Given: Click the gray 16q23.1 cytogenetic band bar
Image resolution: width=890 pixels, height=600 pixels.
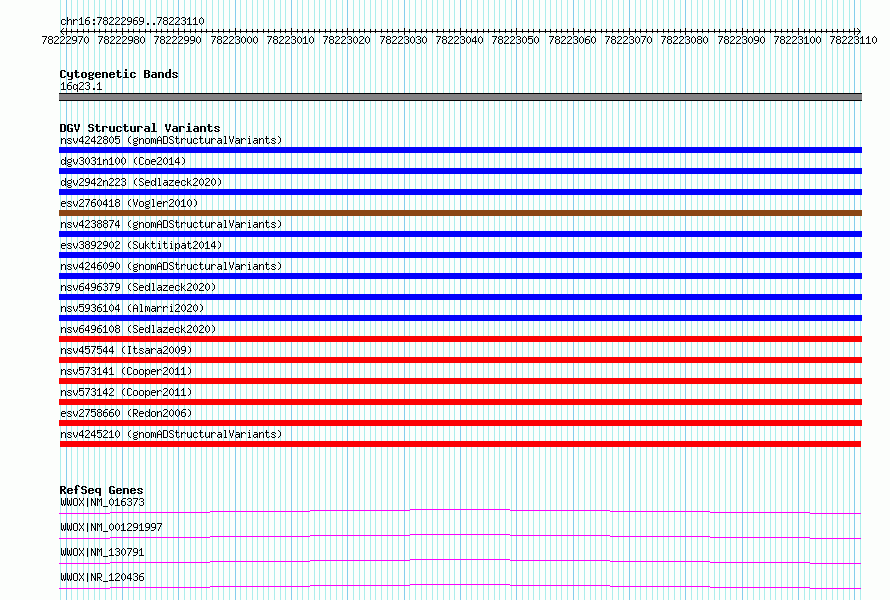Looking at the screenshot, I should (x=460, y=97).
